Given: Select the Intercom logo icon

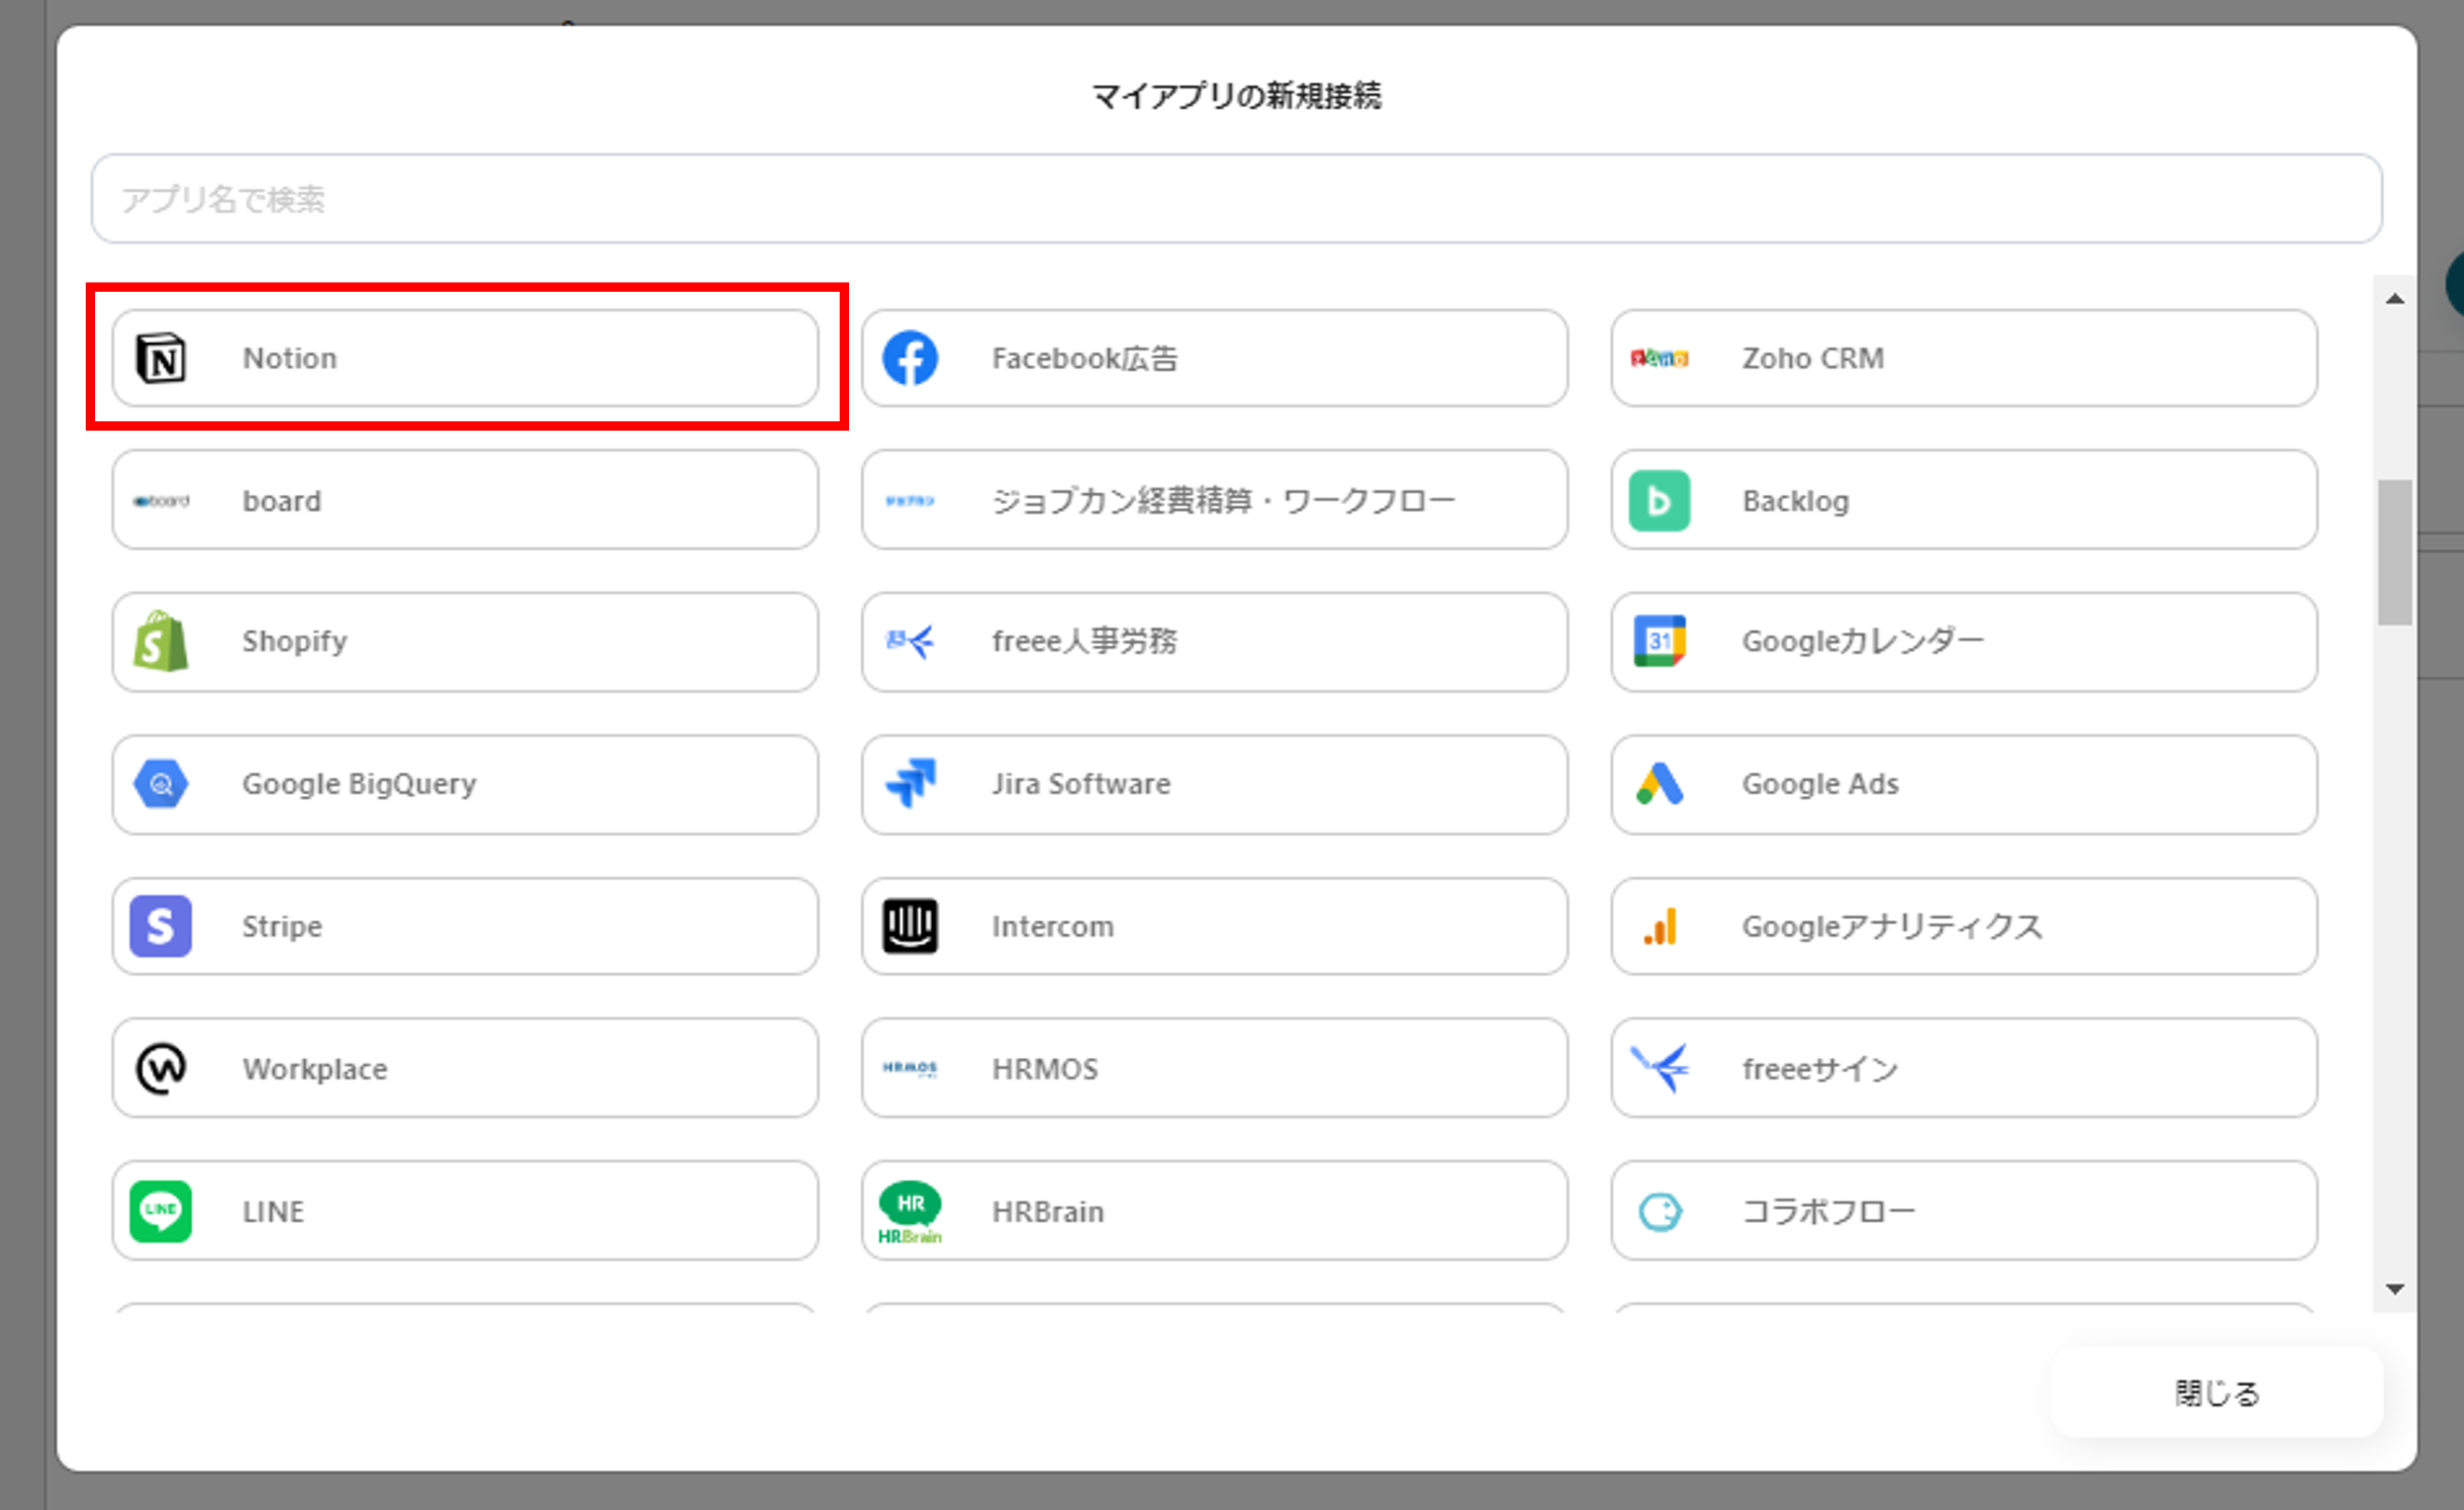Looking at the screenshot, I should [910, 926].
